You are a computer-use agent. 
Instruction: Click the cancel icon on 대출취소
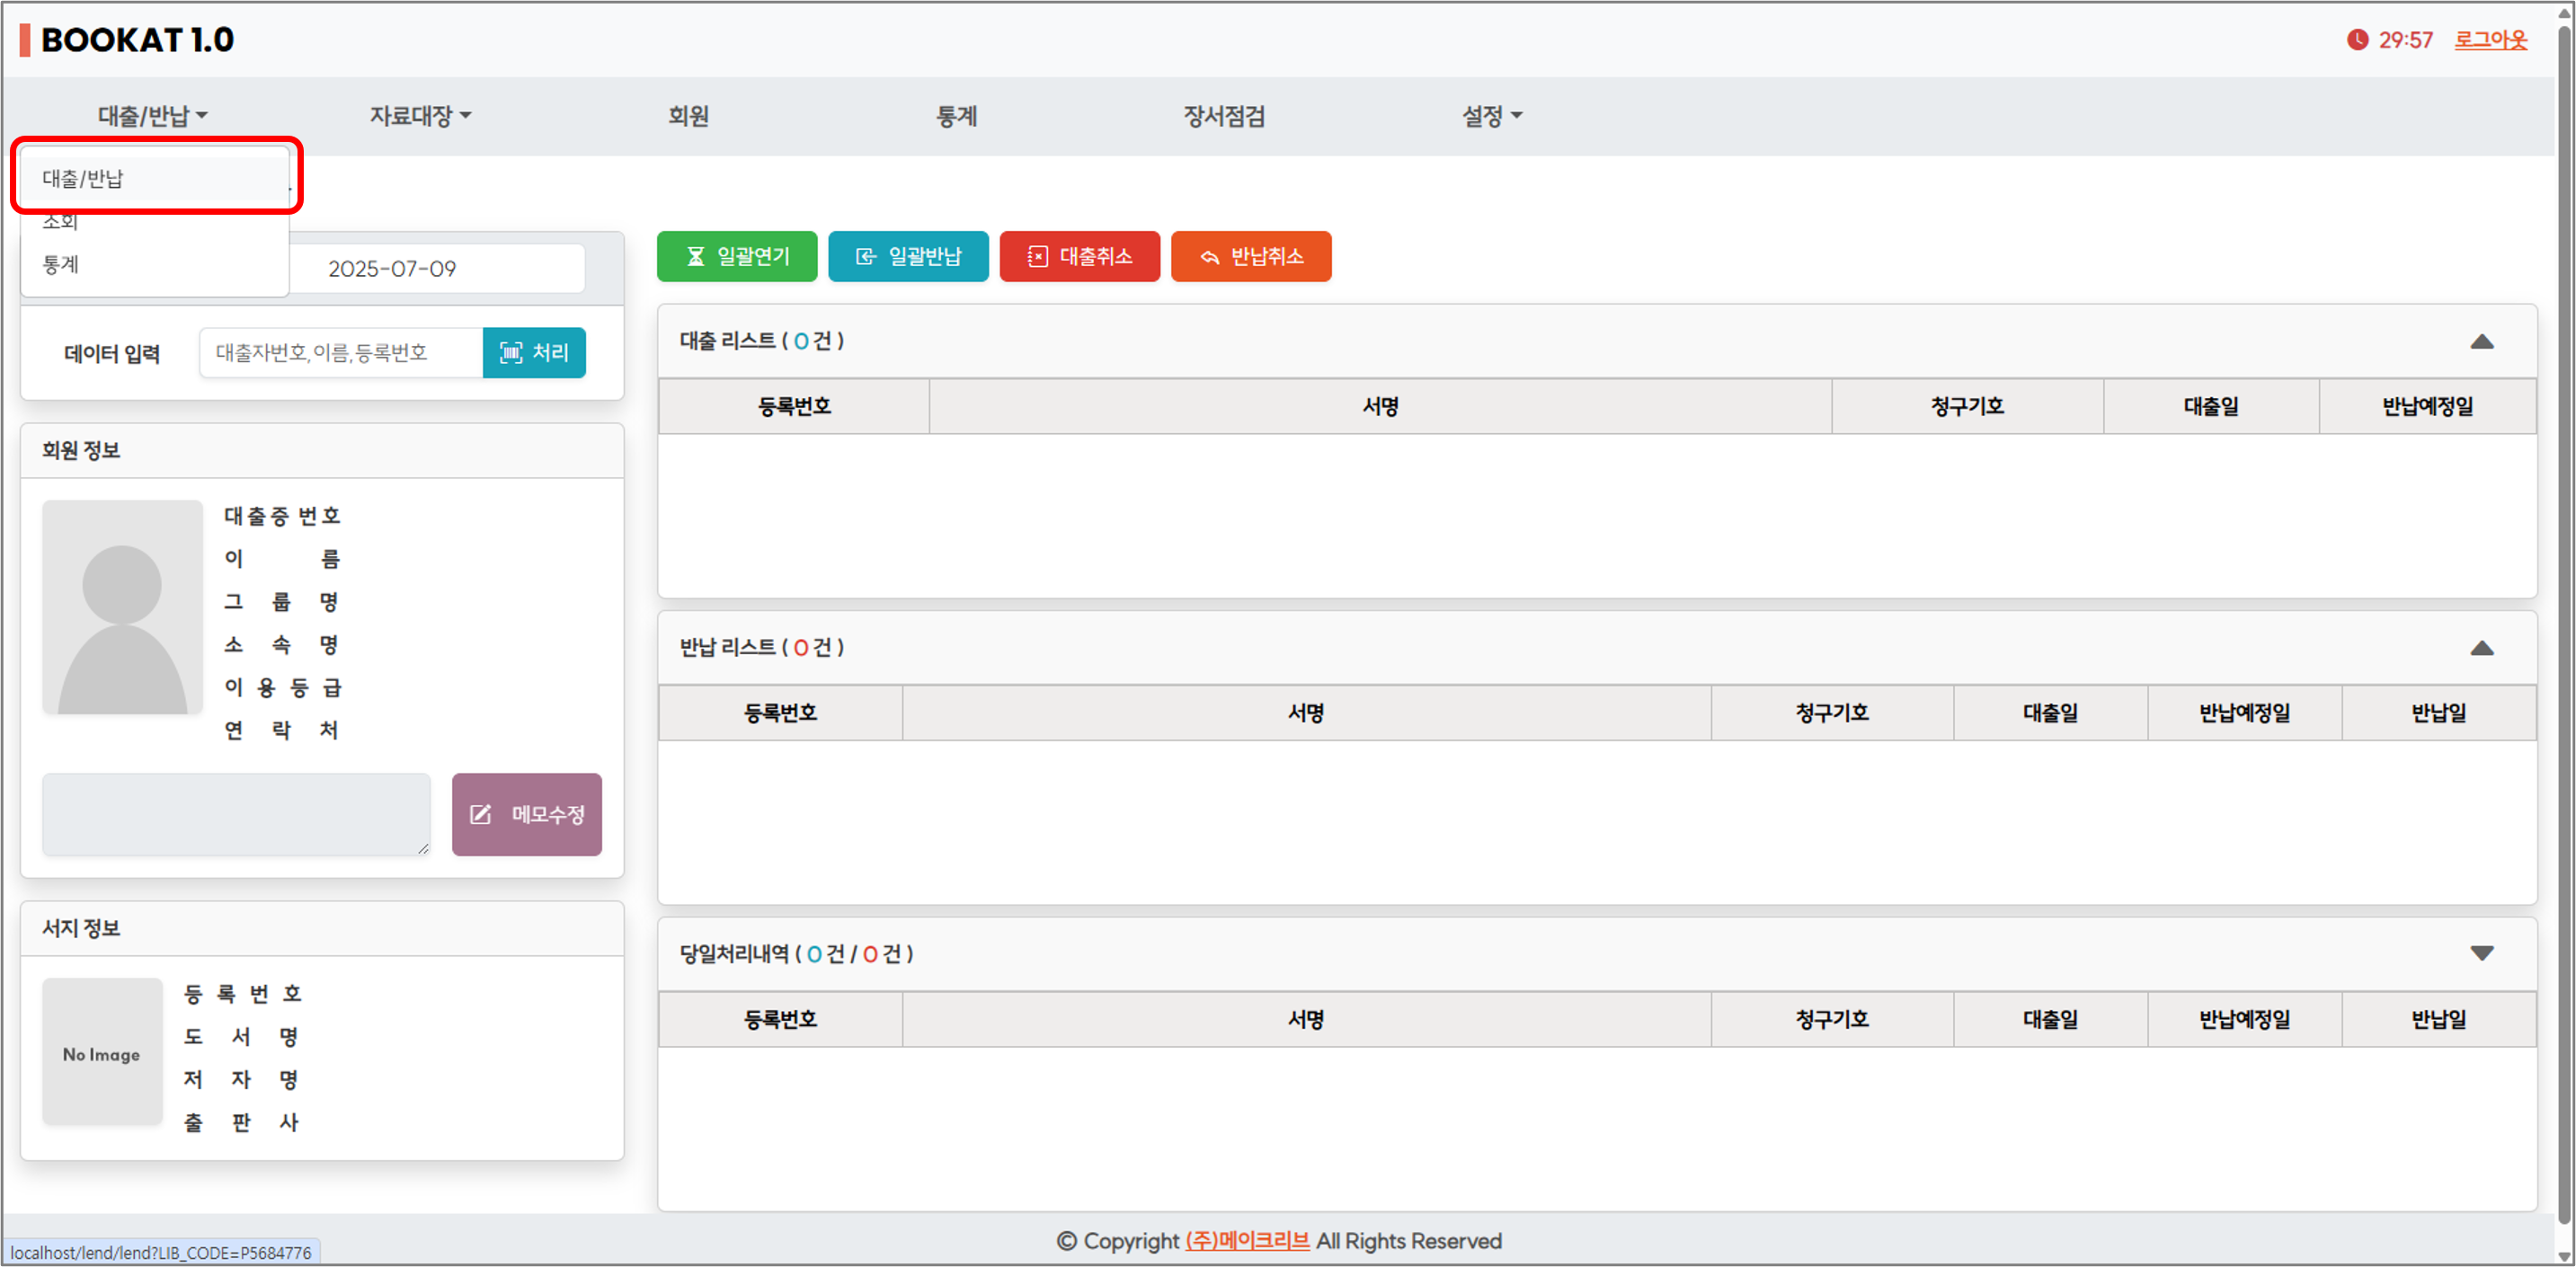[1037, 257]
